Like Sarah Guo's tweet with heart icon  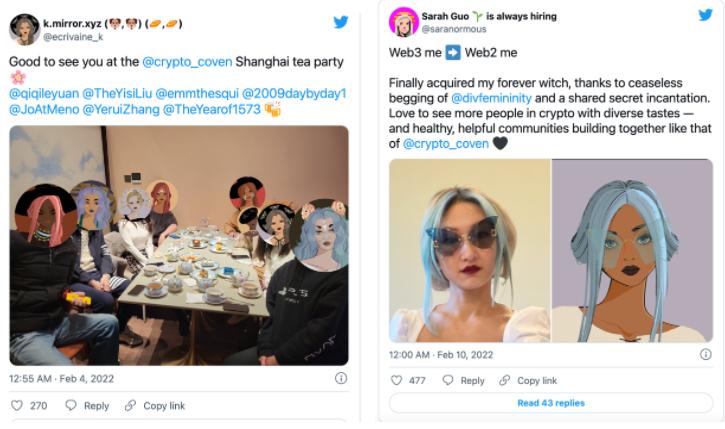(x=396, y=380)
